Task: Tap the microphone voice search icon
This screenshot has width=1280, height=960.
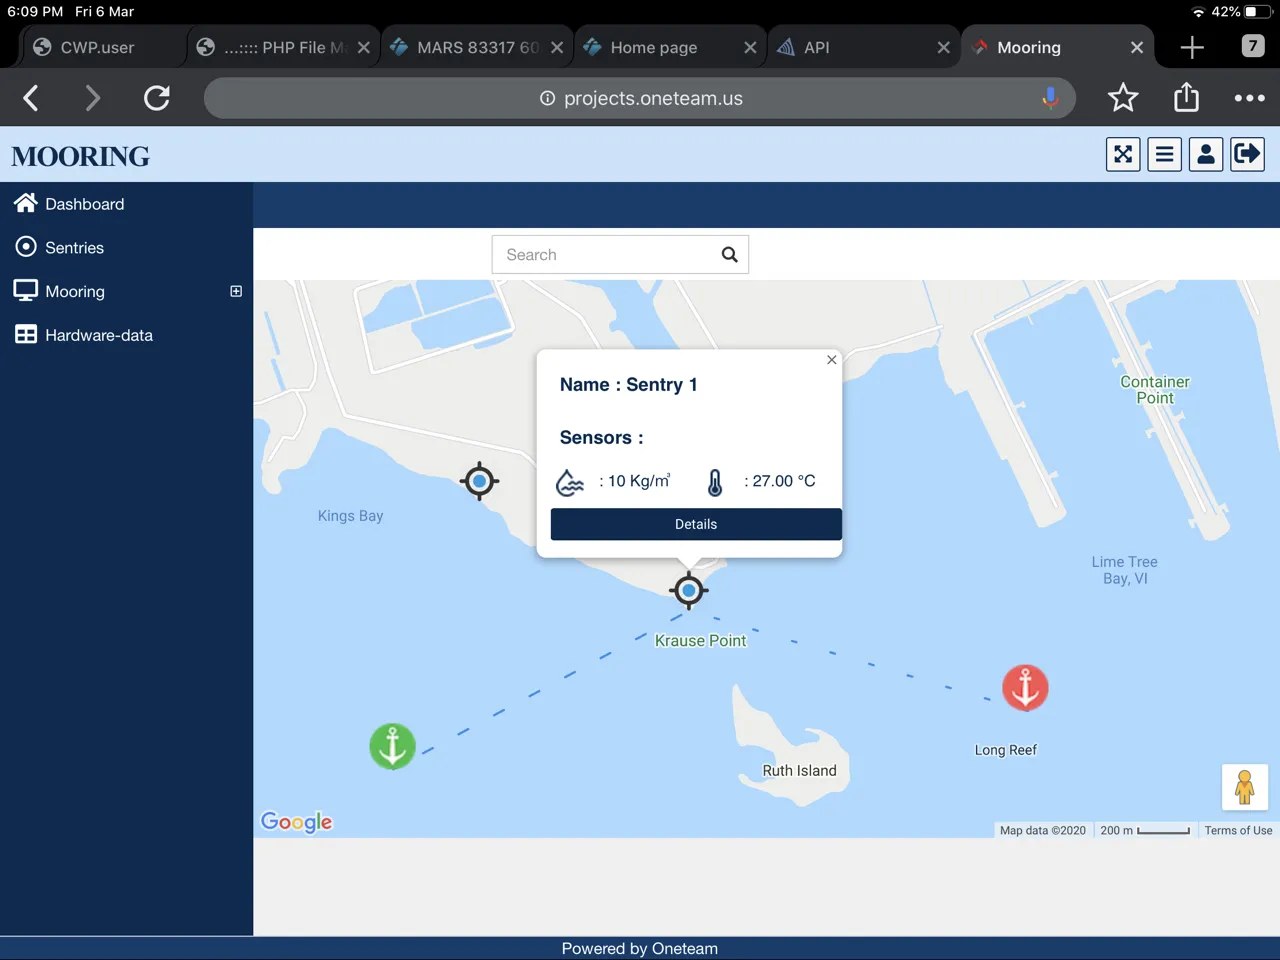Action: coord(1050,98)
